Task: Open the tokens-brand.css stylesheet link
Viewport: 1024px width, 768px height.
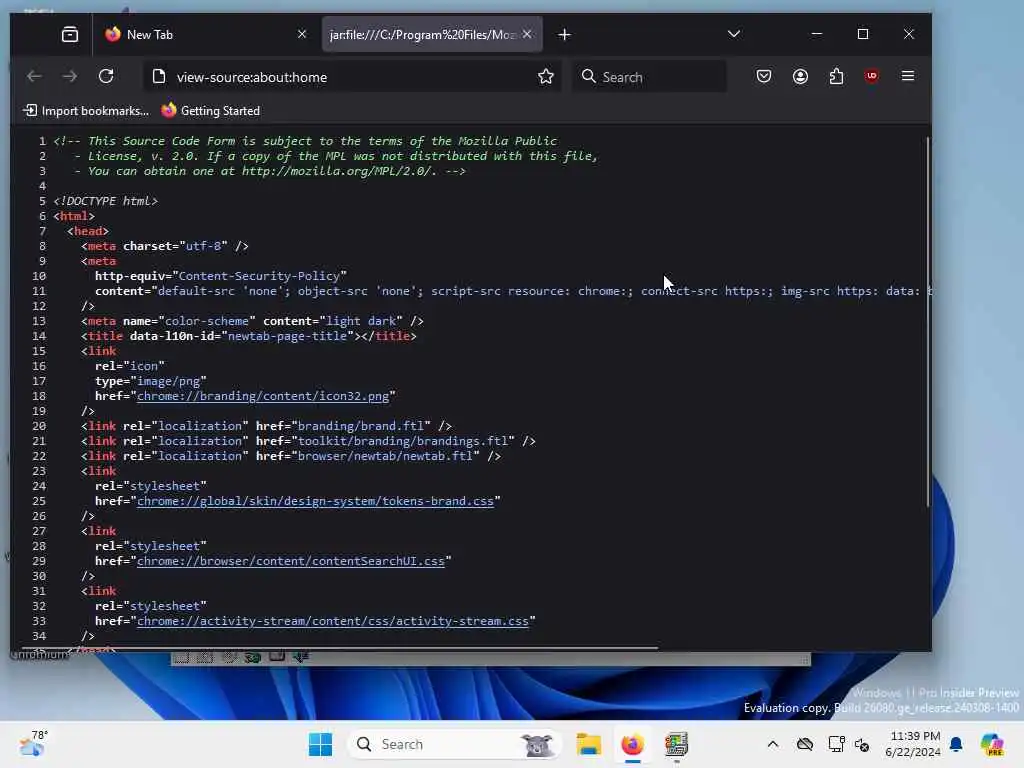Action: point(315,501)
